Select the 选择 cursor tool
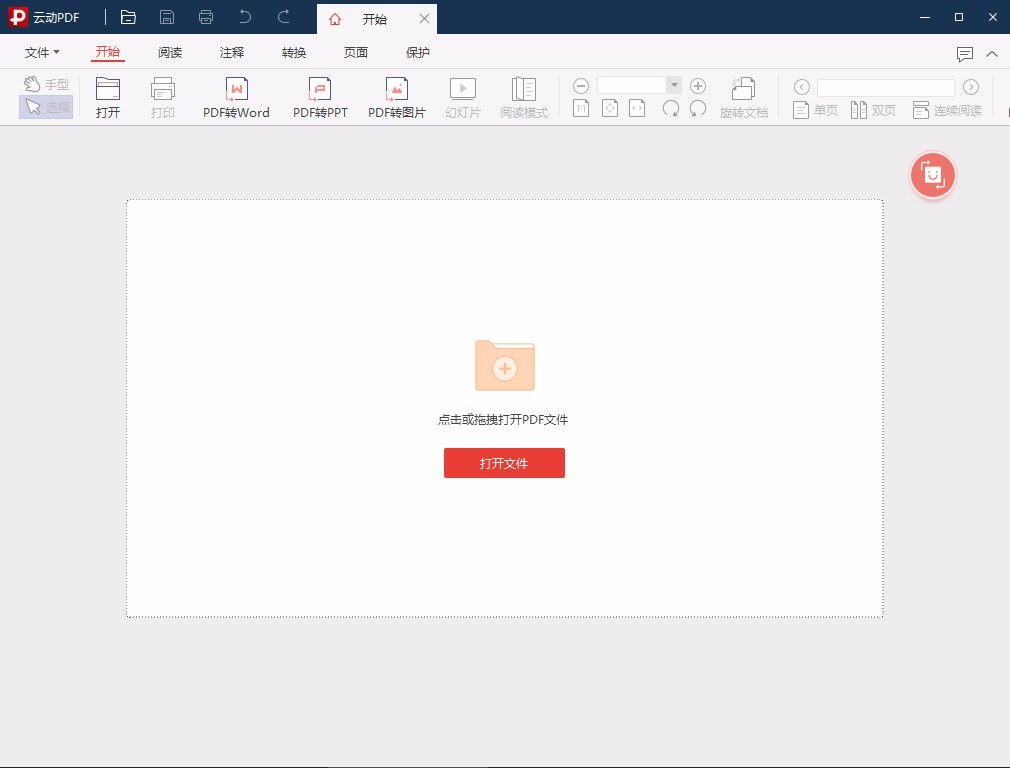 [46, 107]
